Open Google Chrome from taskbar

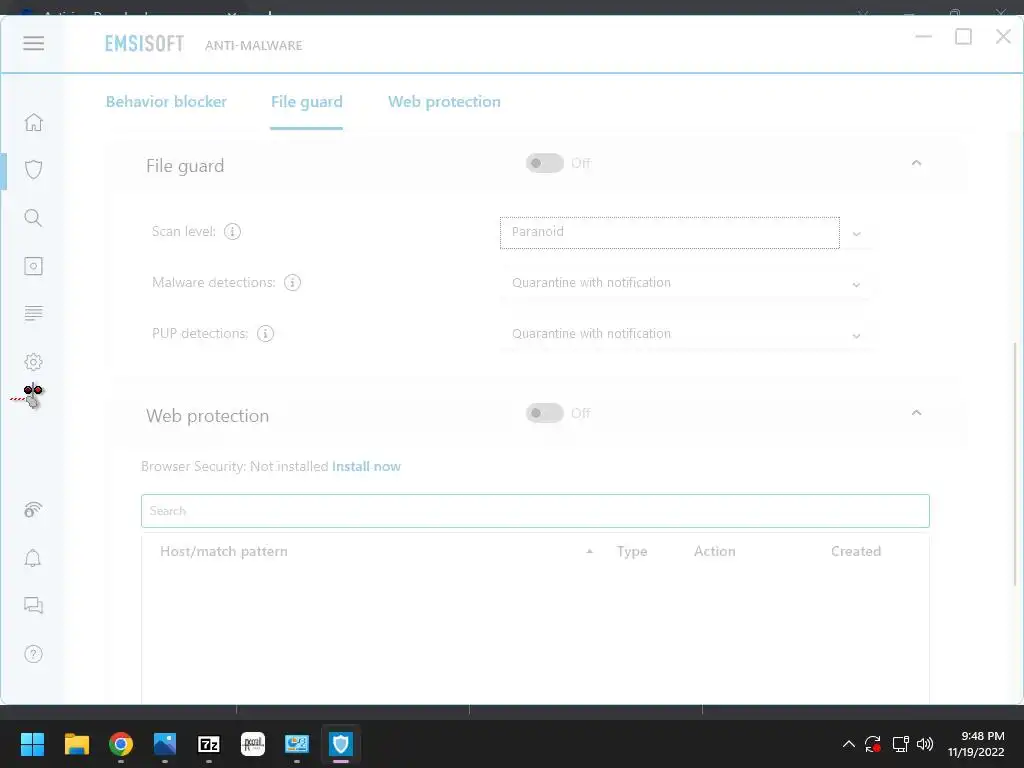pyautogui.click(x=121, y=744)
